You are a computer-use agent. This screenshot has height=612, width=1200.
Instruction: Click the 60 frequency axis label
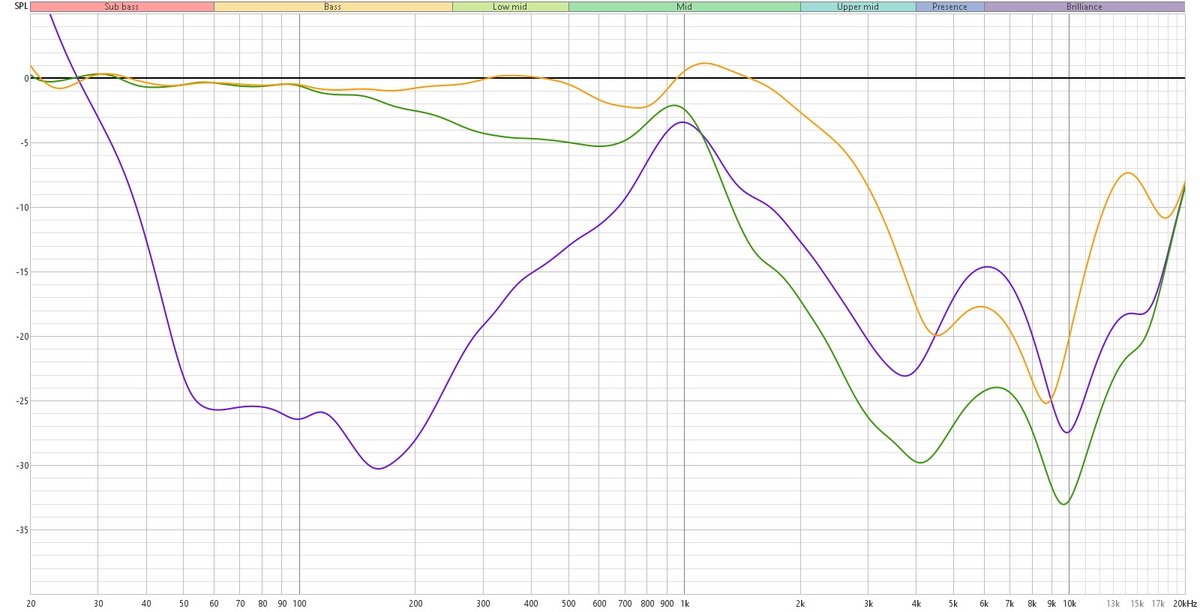click(214, 604)
